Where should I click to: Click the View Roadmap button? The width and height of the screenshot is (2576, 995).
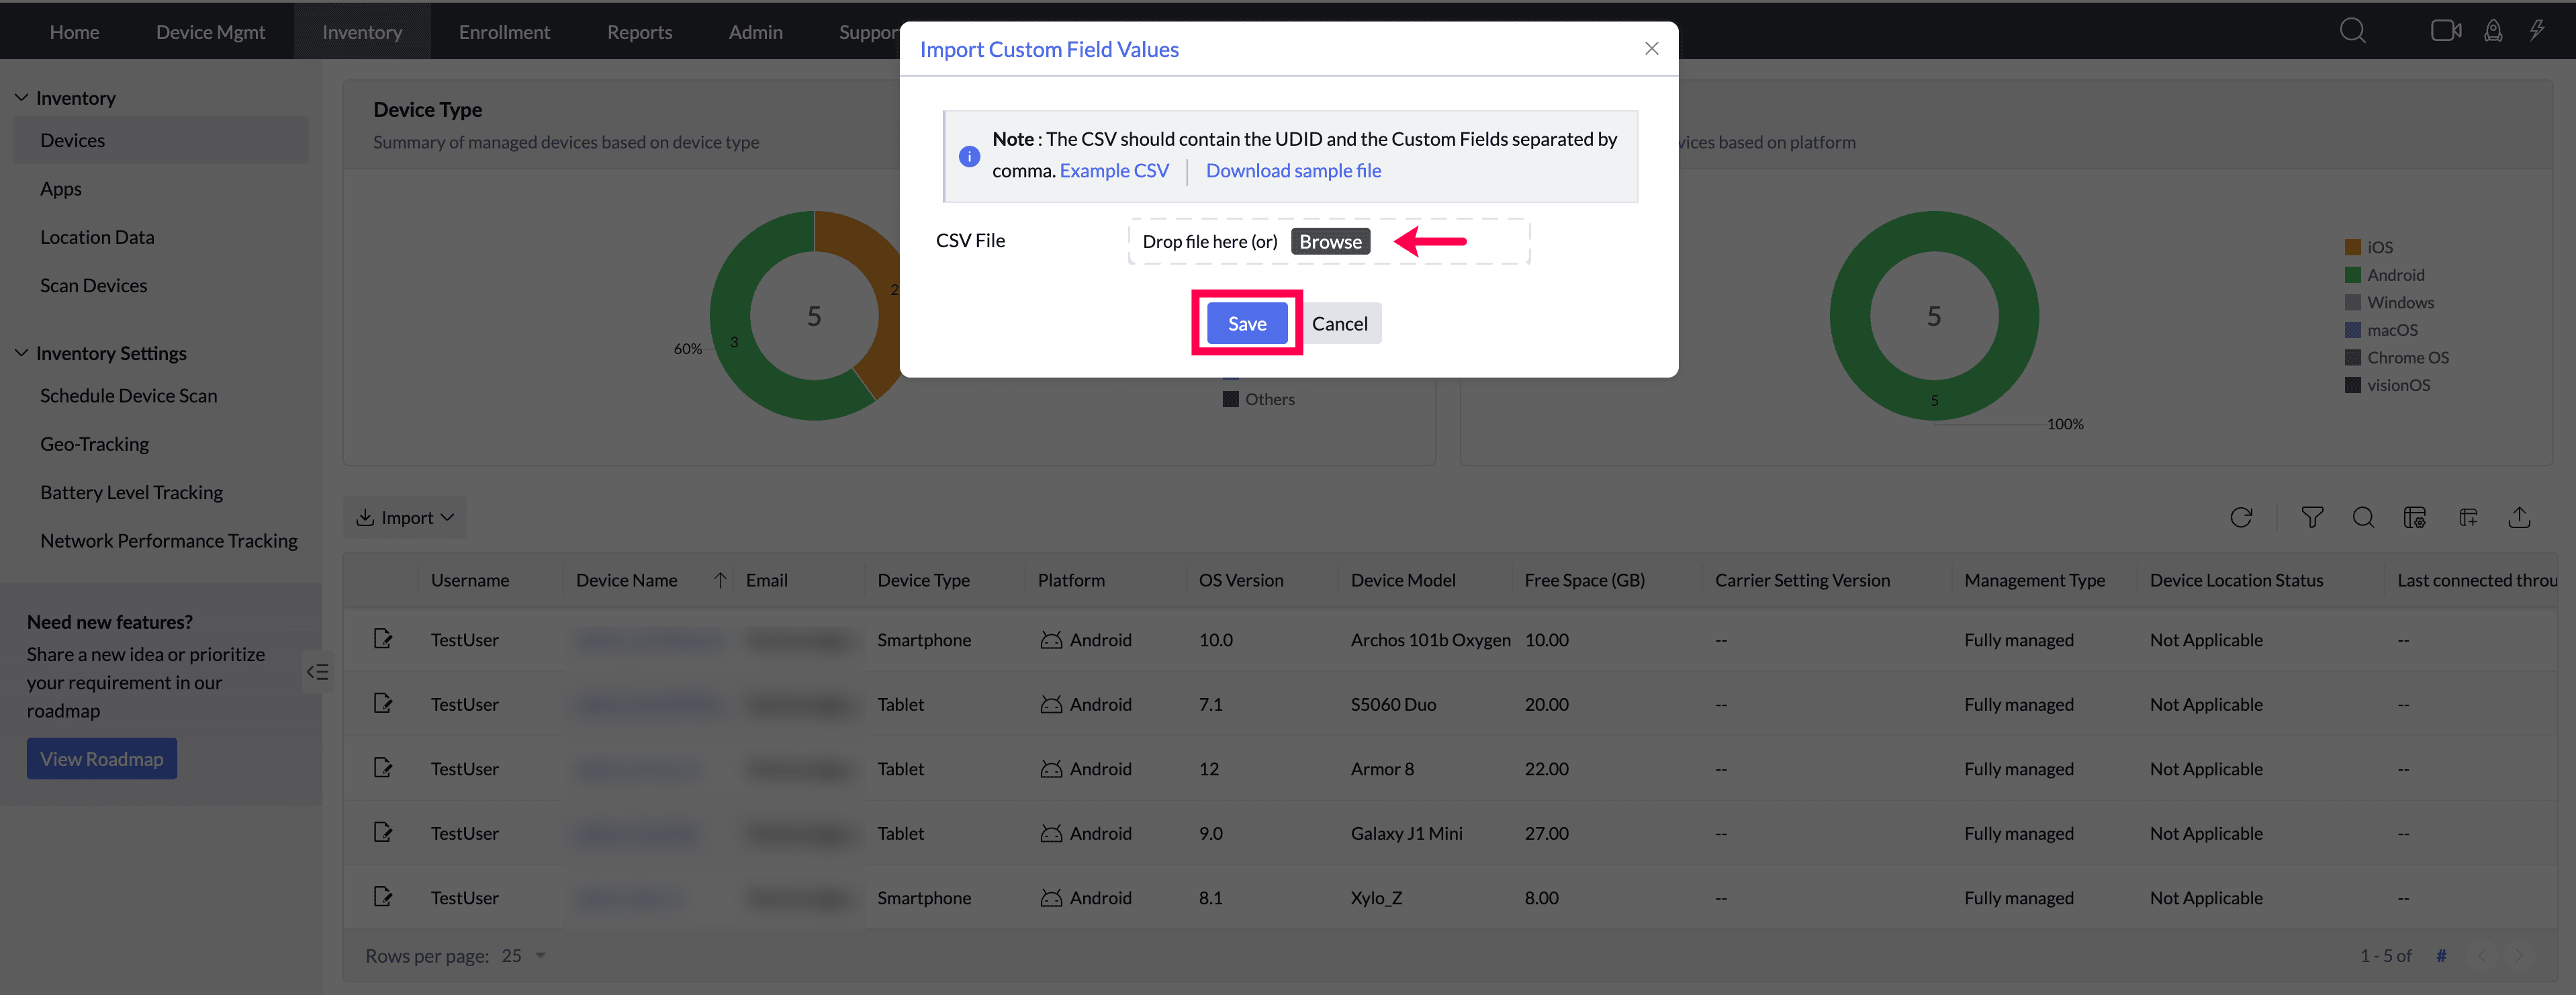click(x=102, y=758)
